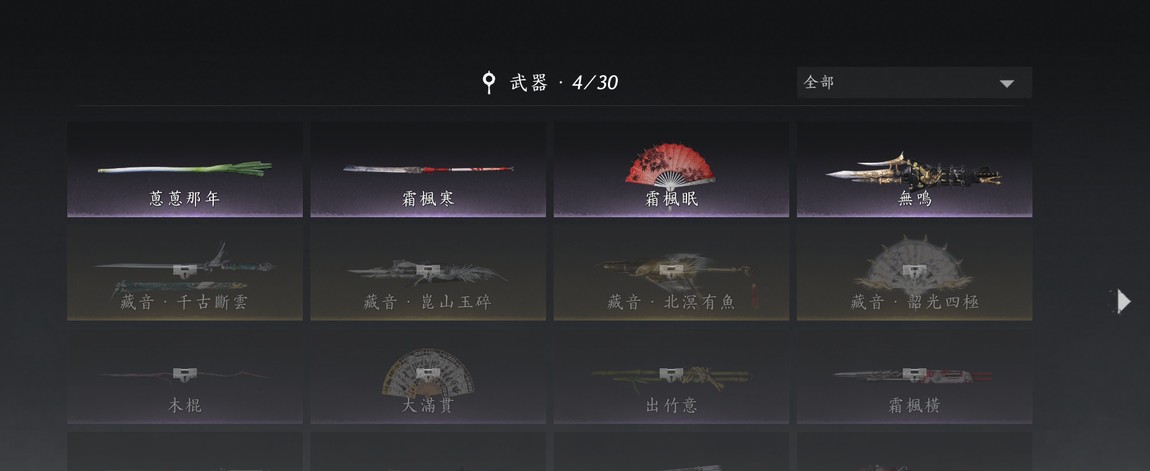This screenshot has height=471, width=1150.
Task: Pick the 無鳴 golden weapon card
Action: pyautogui.click(x=915, y=169)
